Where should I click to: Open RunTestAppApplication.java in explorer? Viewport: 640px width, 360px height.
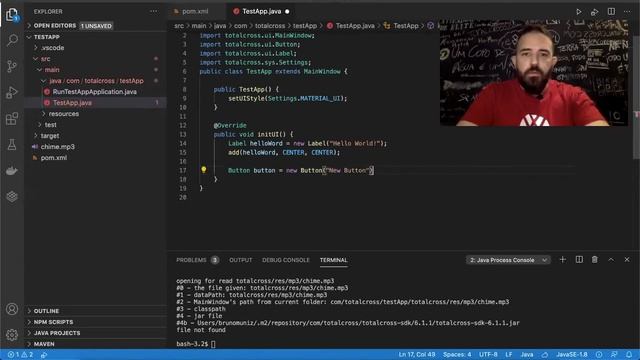point(96,92)
